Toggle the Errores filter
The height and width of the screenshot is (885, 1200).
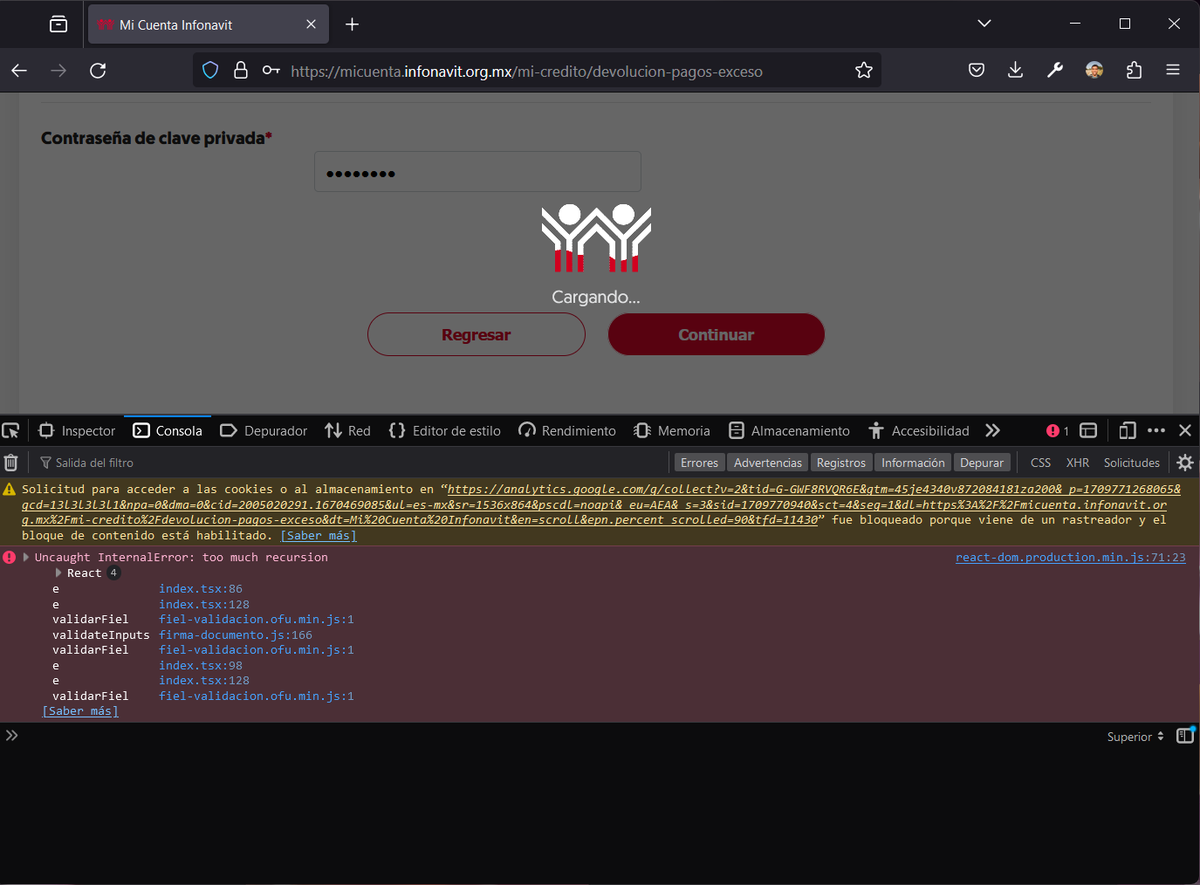coord(699,463)
